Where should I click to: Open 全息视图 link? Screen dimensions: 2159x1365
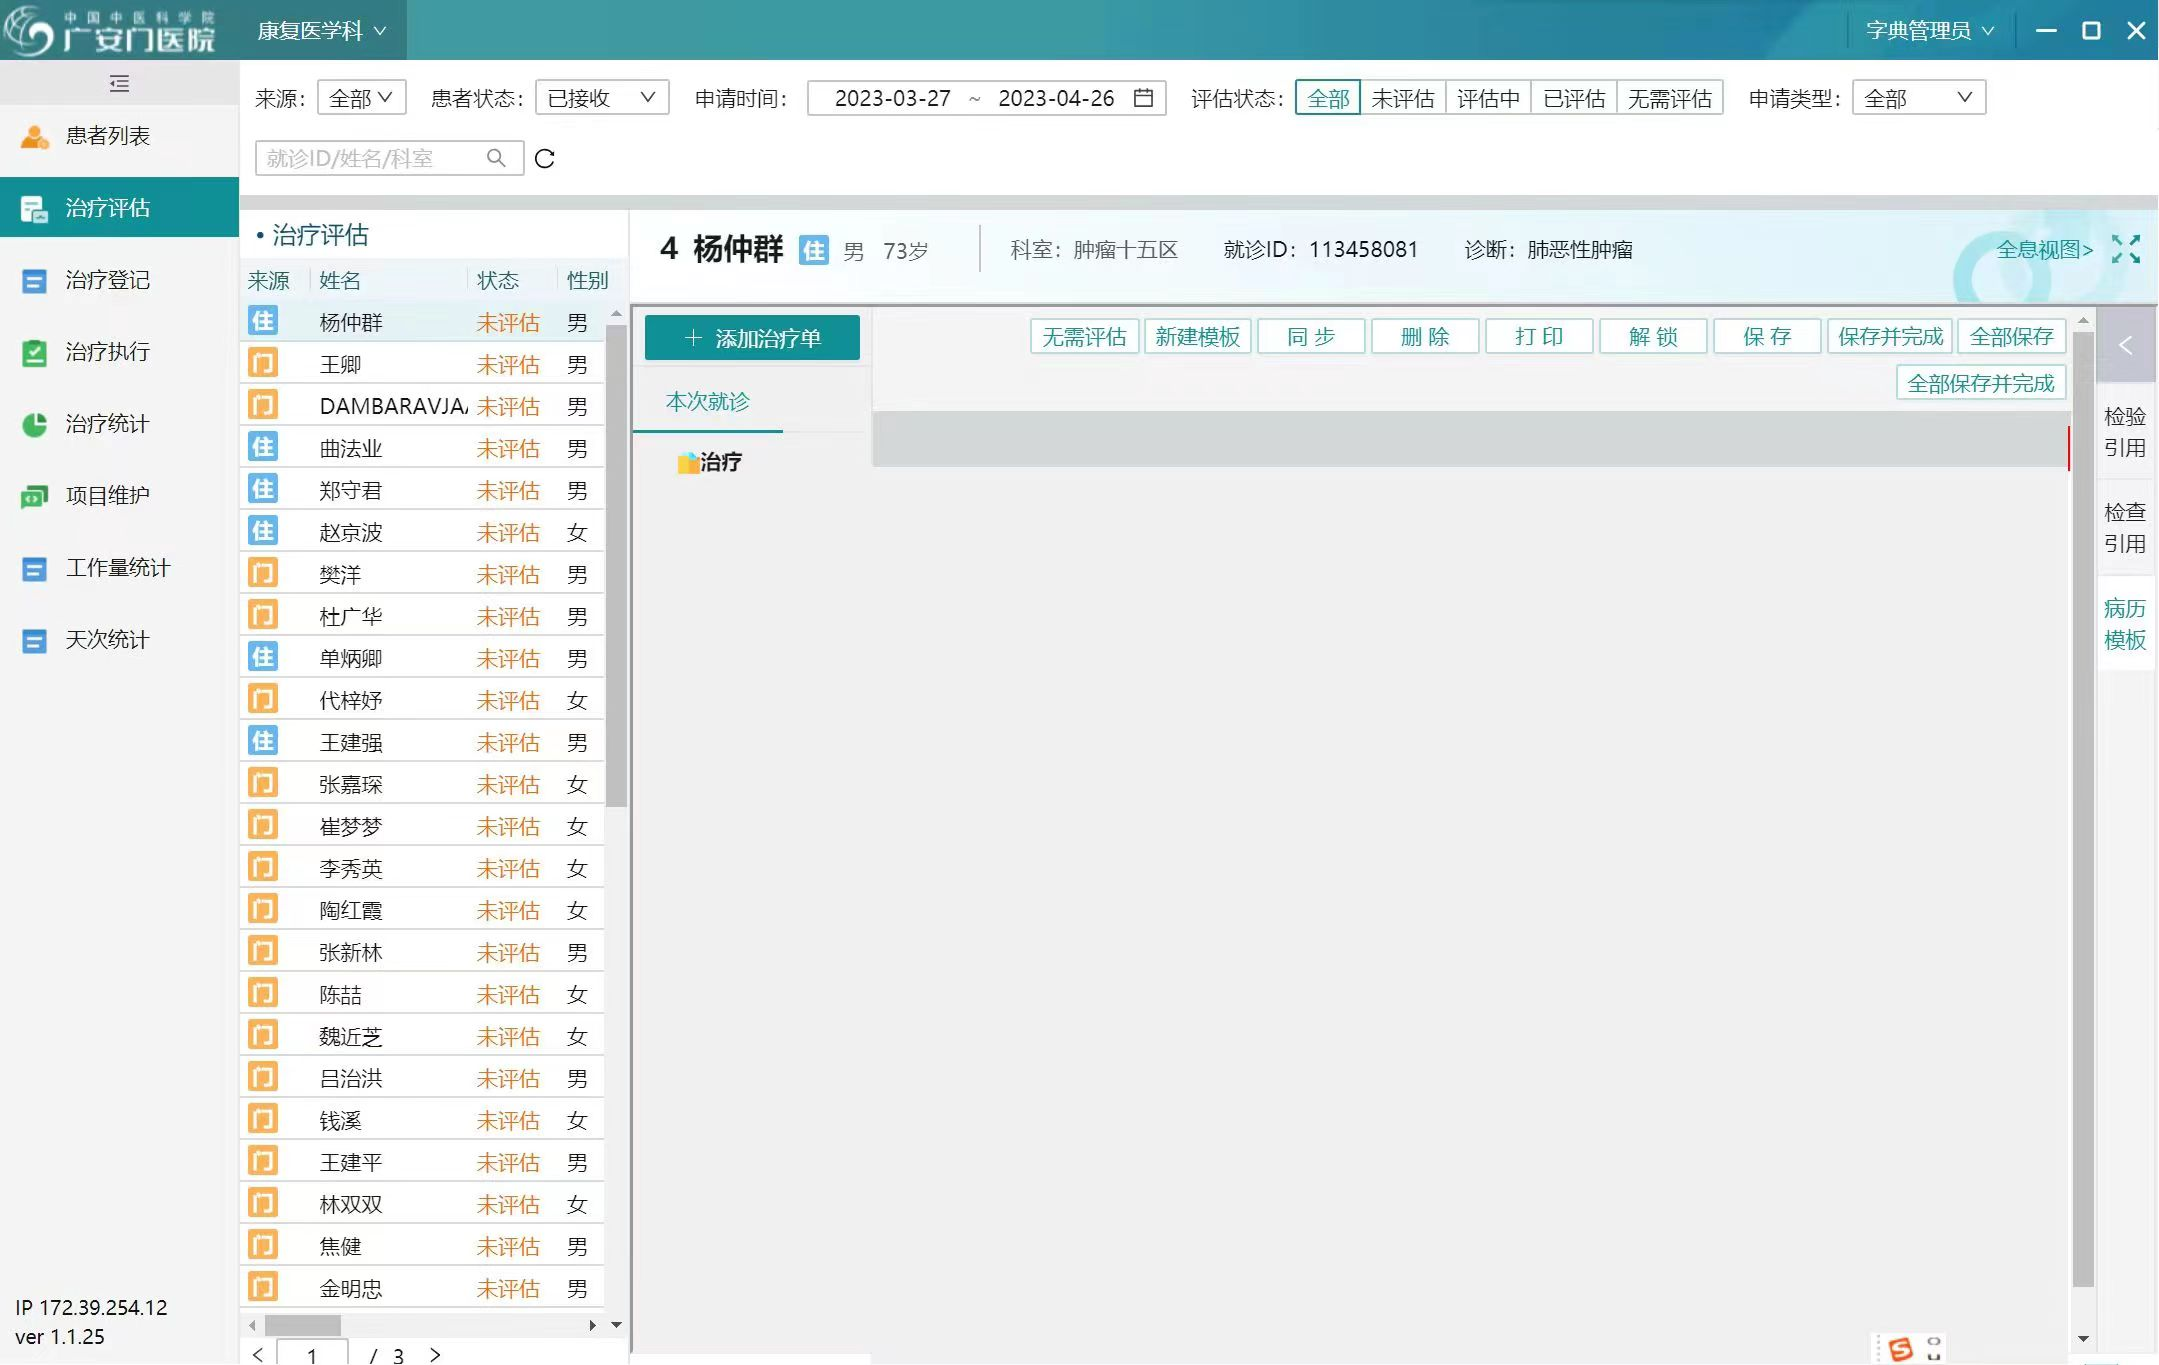(2044, 250)
